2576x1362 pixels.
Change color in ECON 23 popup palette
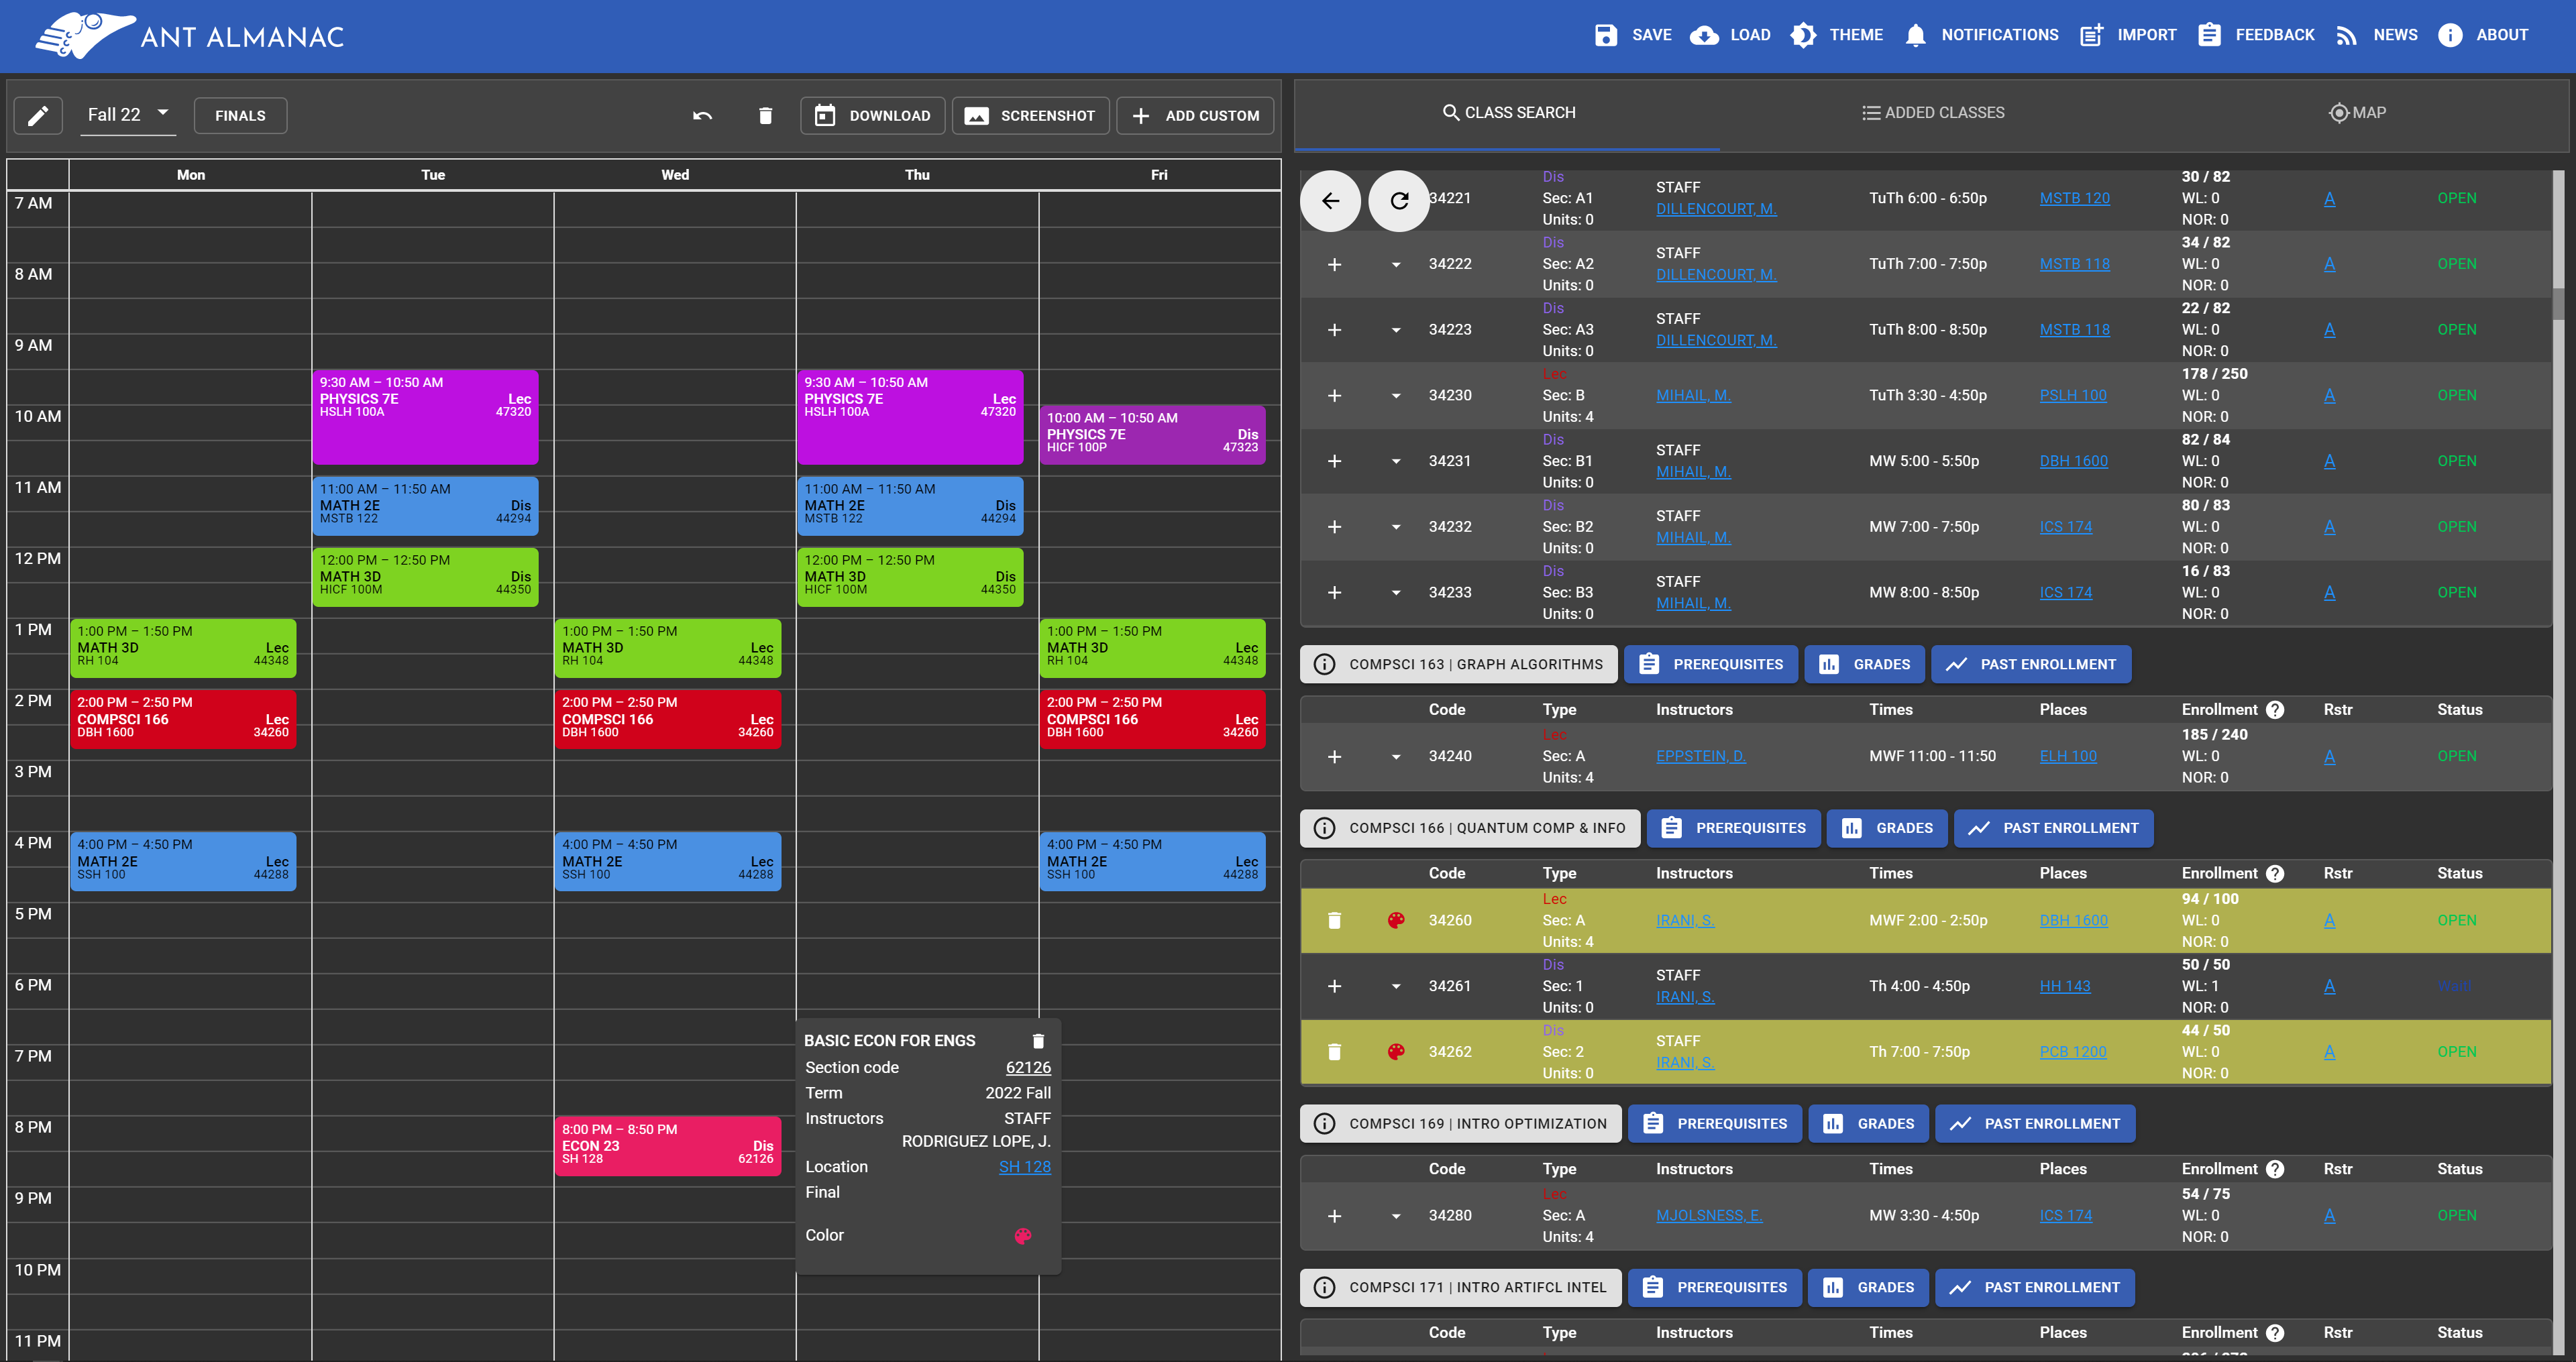[1022, 1236]
